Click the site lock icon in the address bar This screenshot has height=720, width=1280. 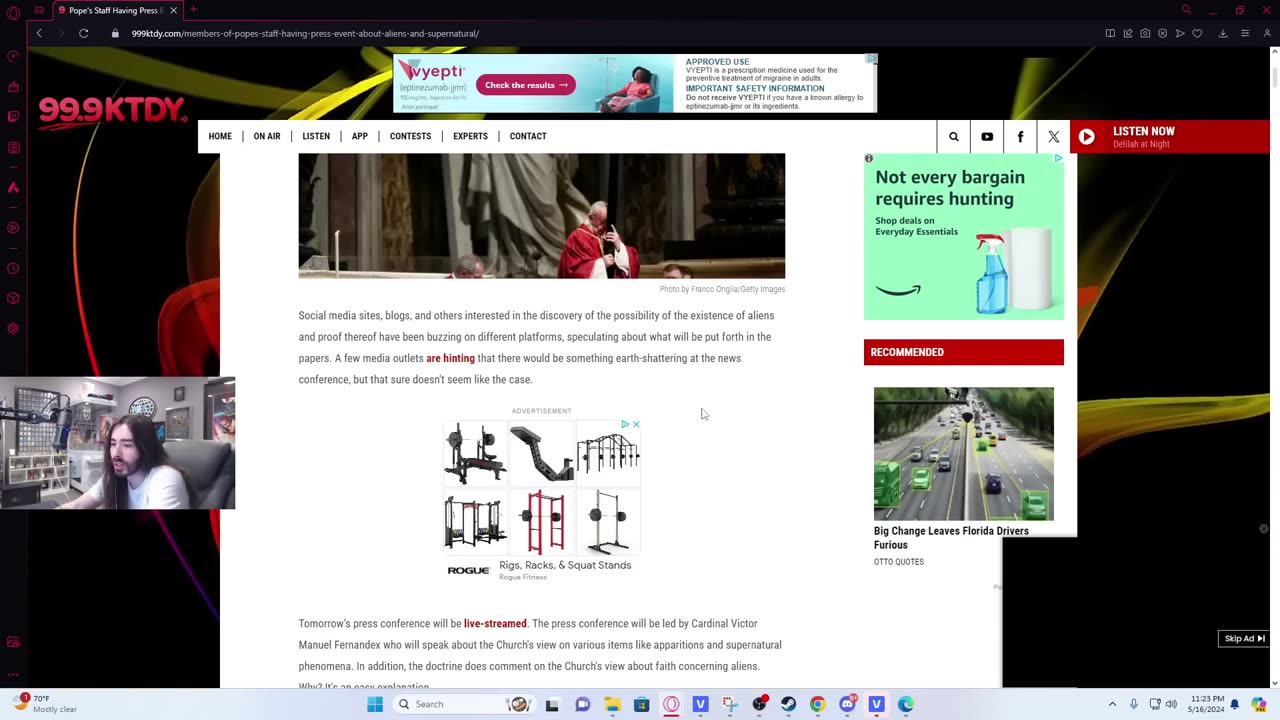115,33
